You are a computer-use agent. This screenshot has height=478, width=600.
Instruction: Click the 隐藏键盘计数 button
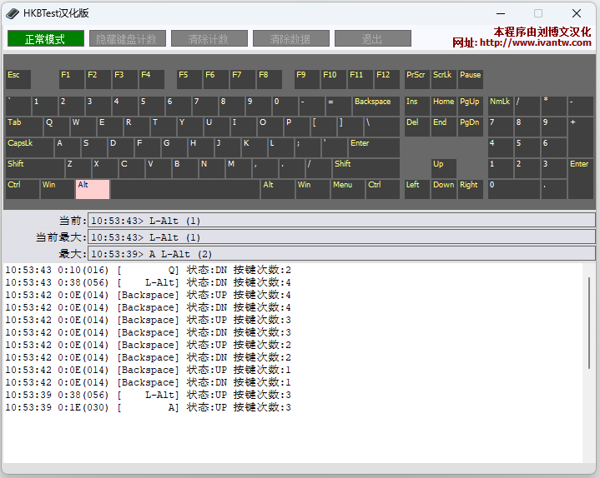[124, 39]
